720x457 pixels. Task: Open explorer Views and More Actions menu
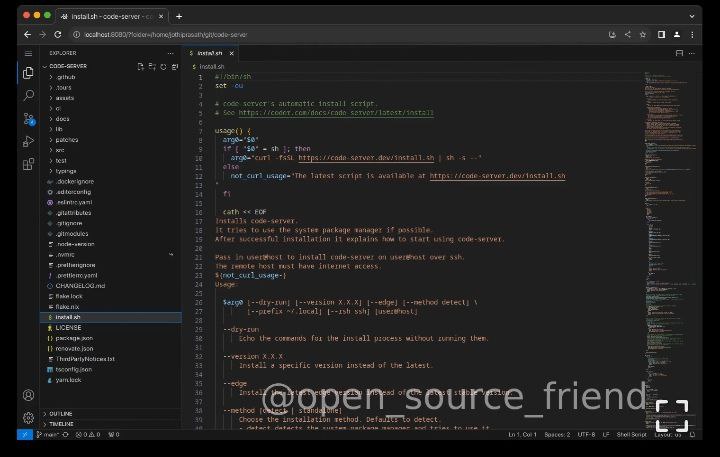coord(171,53)
